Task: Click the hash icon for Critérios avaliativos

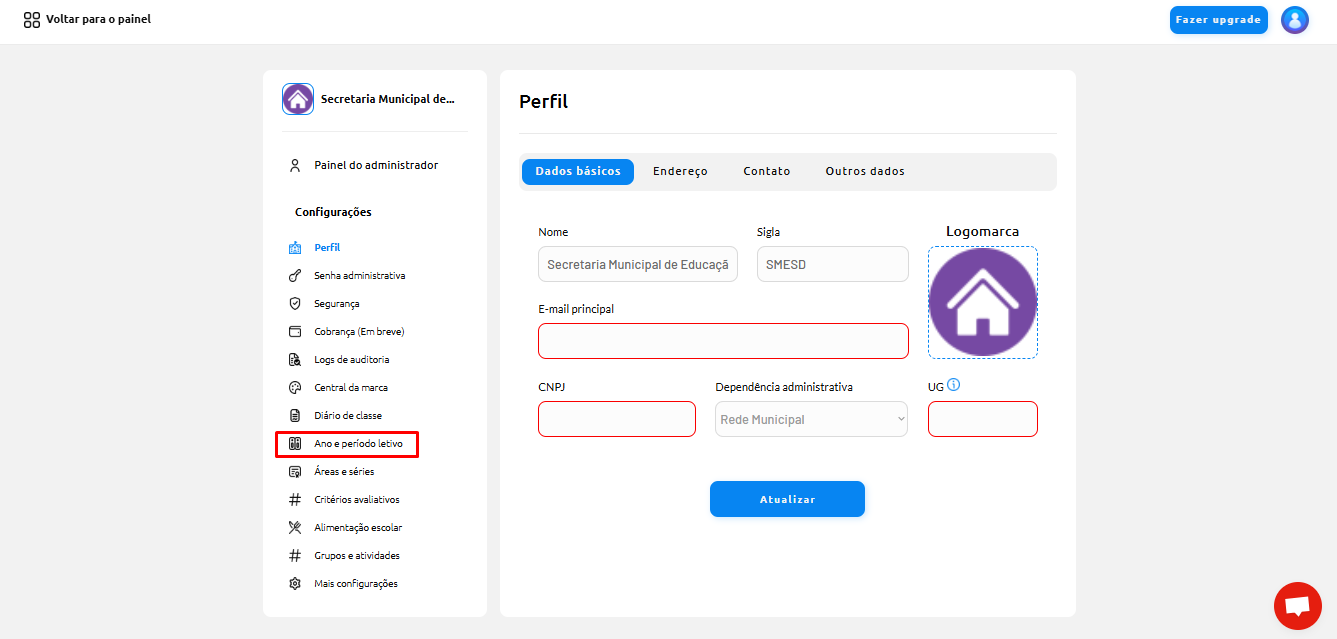Action: click(295, 500)
